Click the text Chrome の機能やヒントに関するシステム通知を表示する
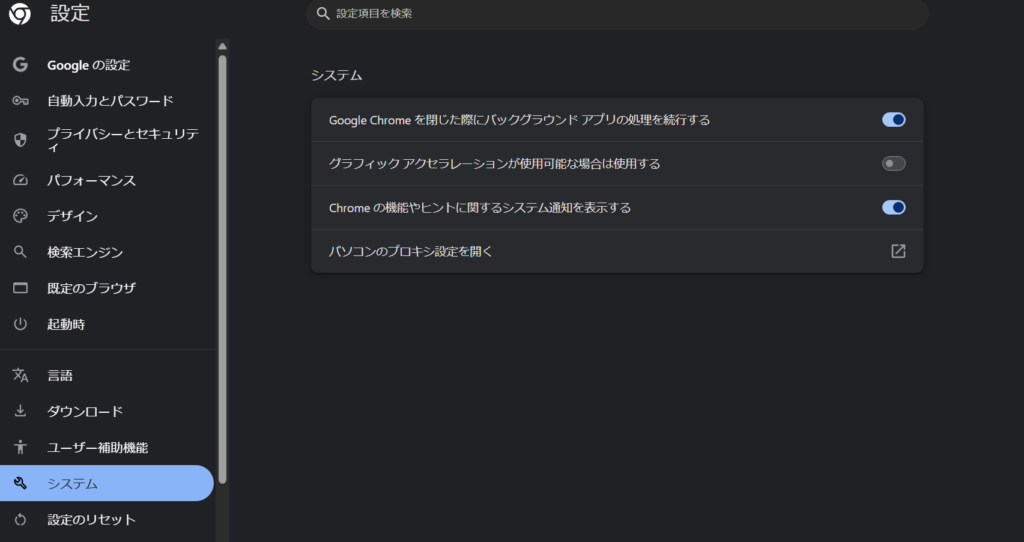Viewport: 1024px width, 542px height. [480, 208]
